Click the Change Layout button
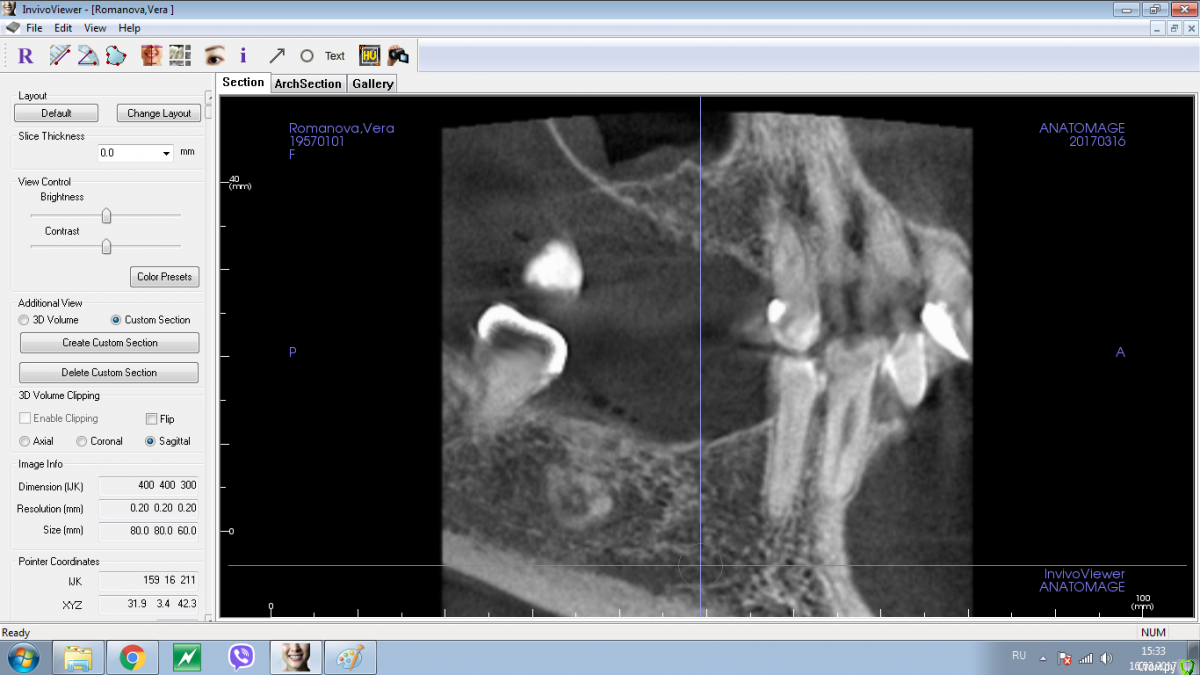This screenshot has height=675, width=1200. pyautogui.click(x=159, y=113)
